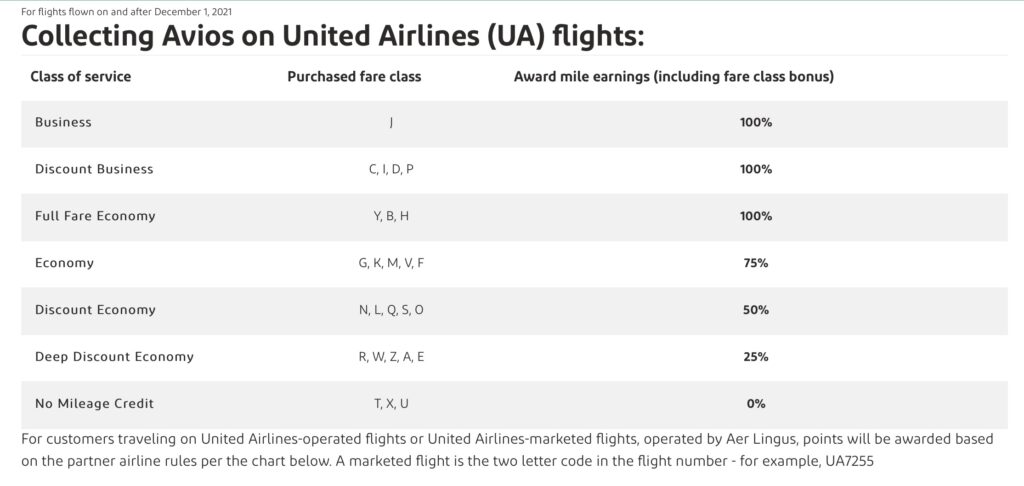Click the T, X, U fare classes cell
This screenshot has width=1024, height=486.
[391, 404]
